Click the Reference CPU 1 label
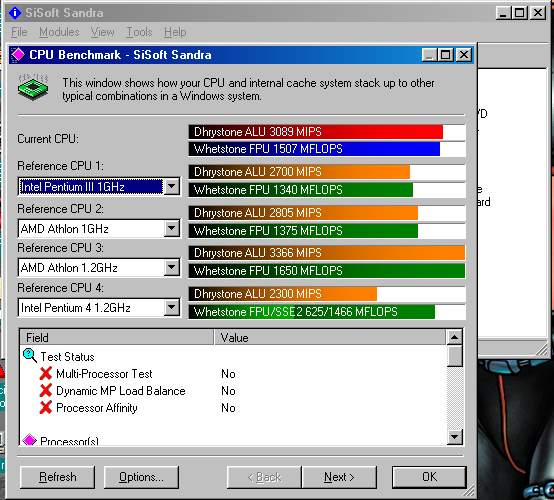The image size is (554, 500). [60, 166]
